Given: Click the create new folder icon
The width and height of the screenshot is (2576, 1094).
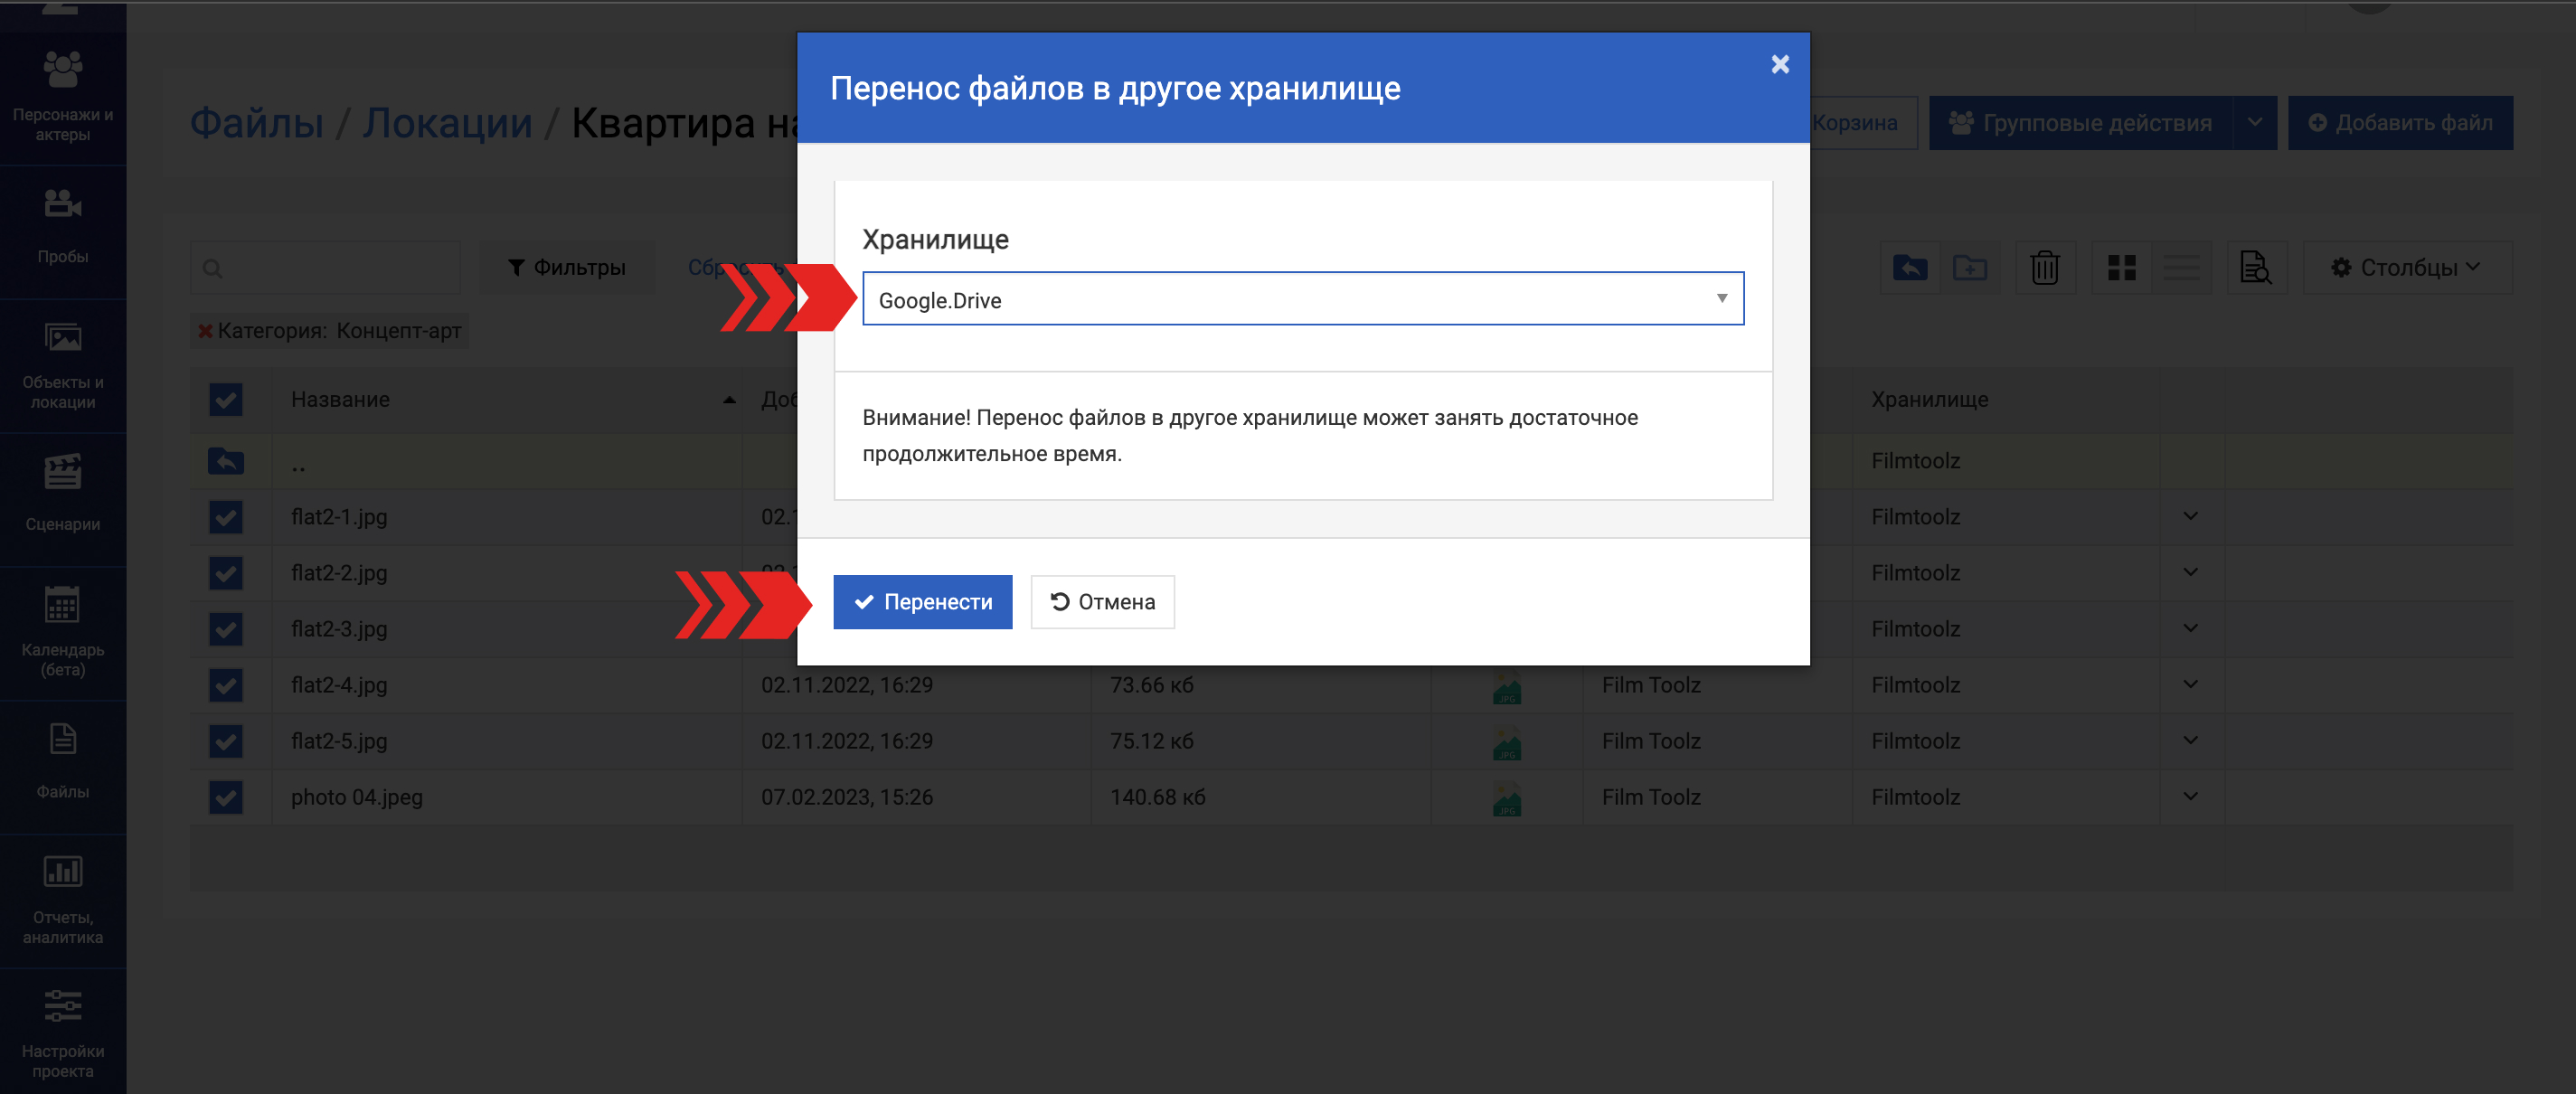Looking at the screenshot, I should (x=1970, y=267).
